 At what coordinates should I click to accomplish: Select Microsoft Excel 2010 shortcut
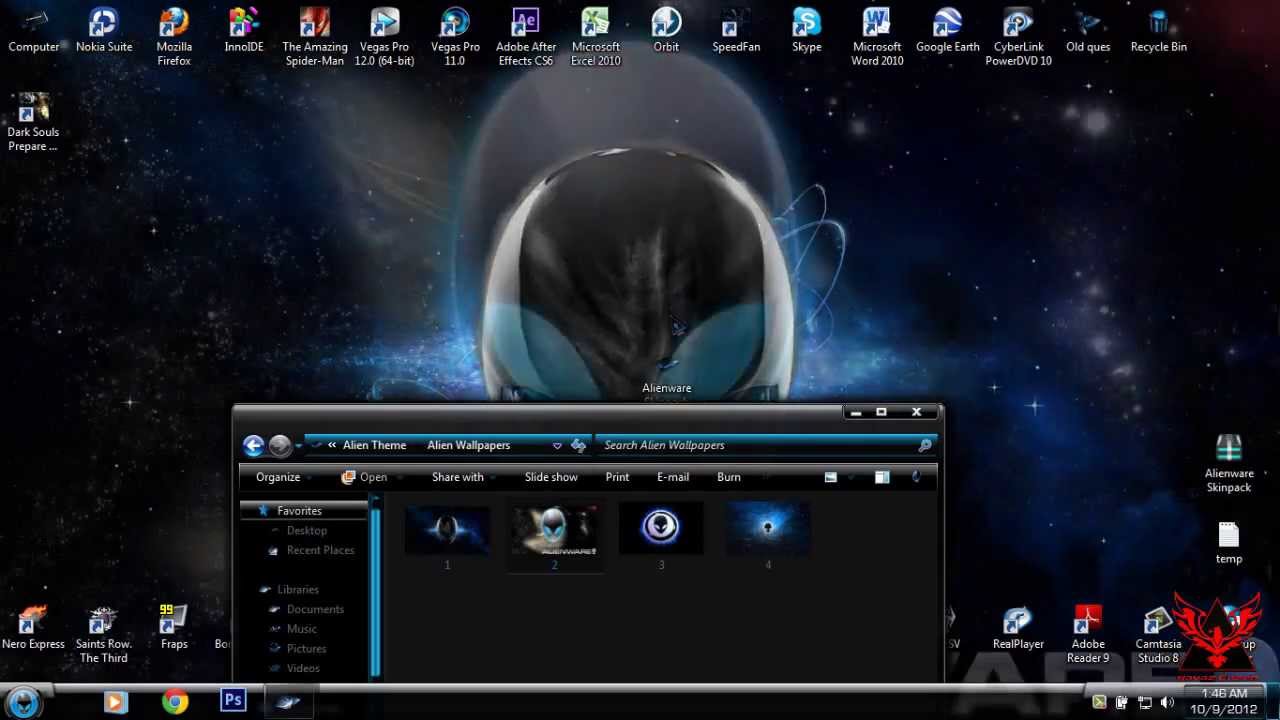596,37
